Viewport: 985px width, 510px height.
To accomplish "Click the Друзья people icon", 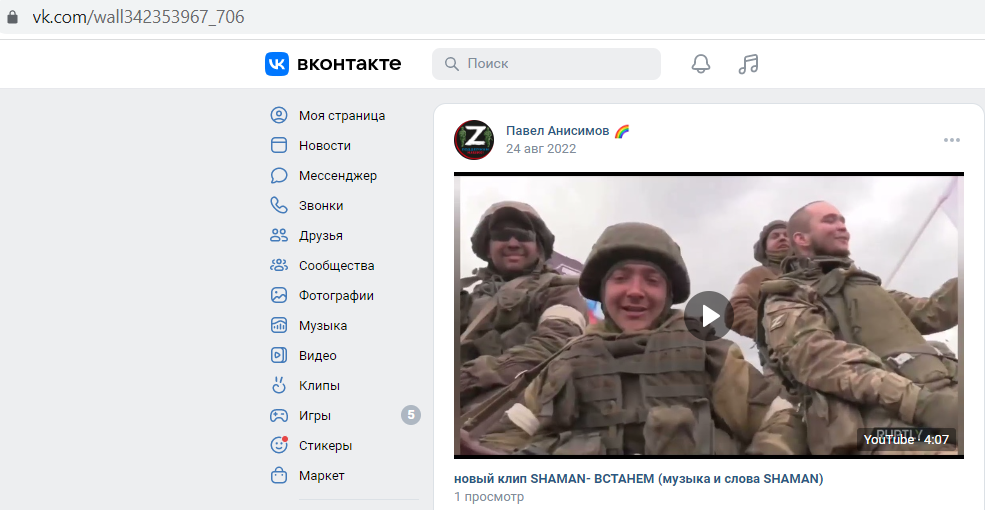I will [x=278, y=236].
